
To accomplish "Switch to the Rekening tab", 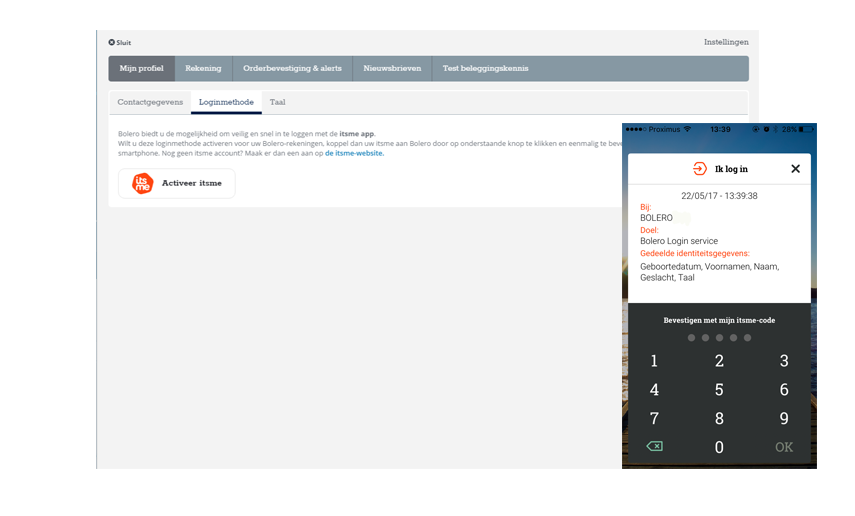I will click(x=203, y=69).
